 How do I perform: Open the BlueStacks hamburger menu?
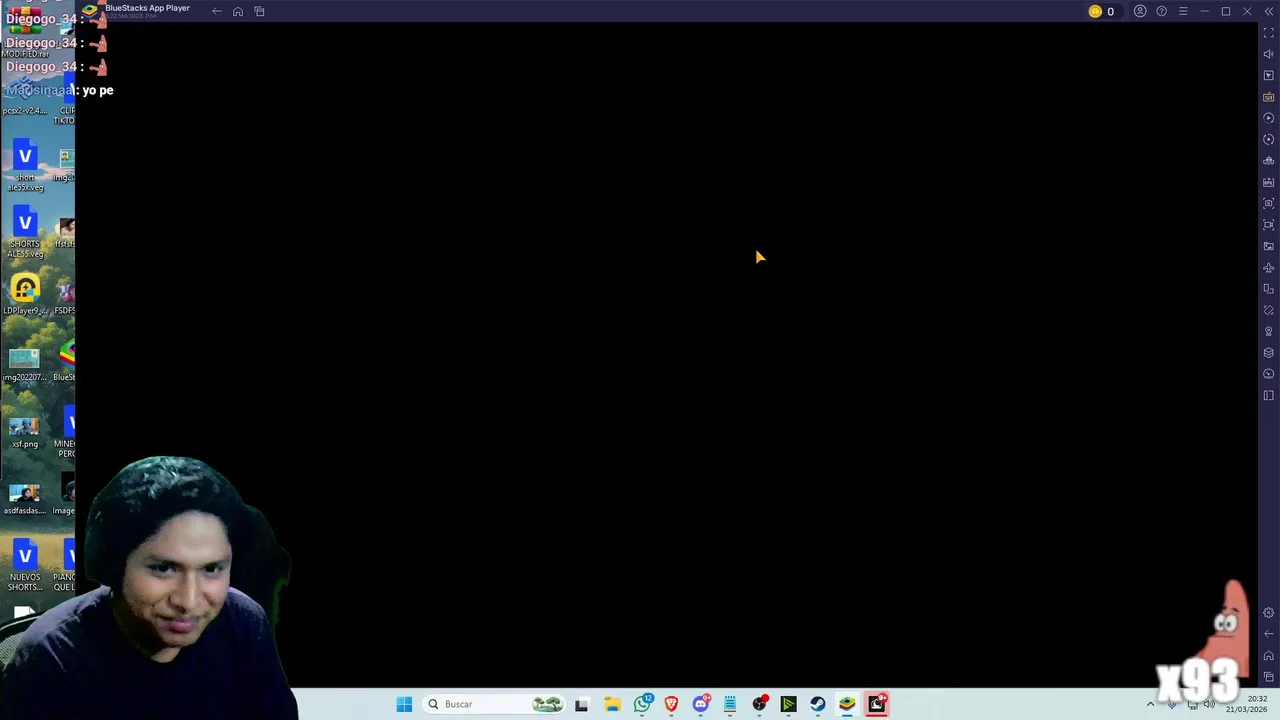pyautogui.click(x=1183, y=11)
